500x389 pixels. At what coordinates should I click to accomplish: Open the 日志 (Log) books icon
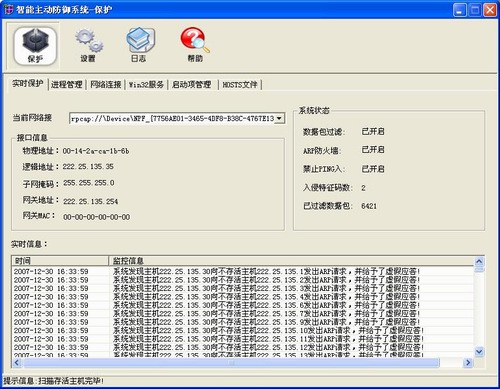[x=139, y=46]
